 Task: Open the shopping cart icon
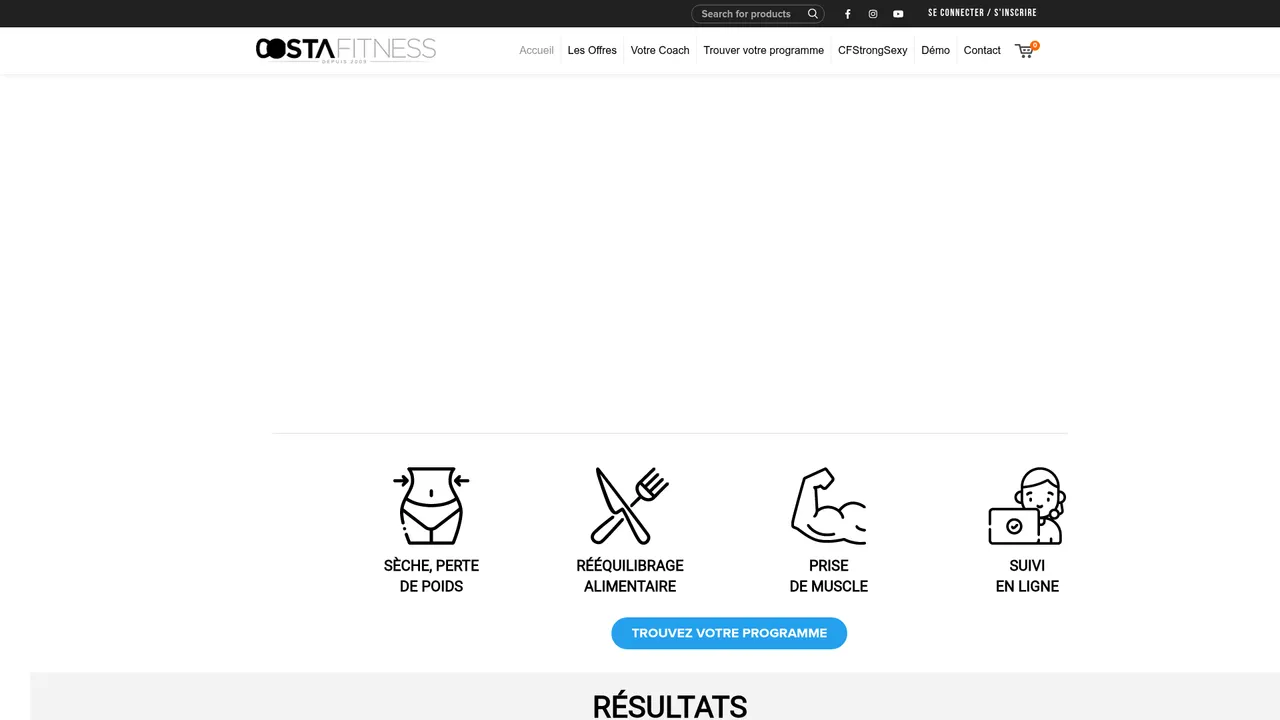pyautogui.click(x=1026, y=49)
